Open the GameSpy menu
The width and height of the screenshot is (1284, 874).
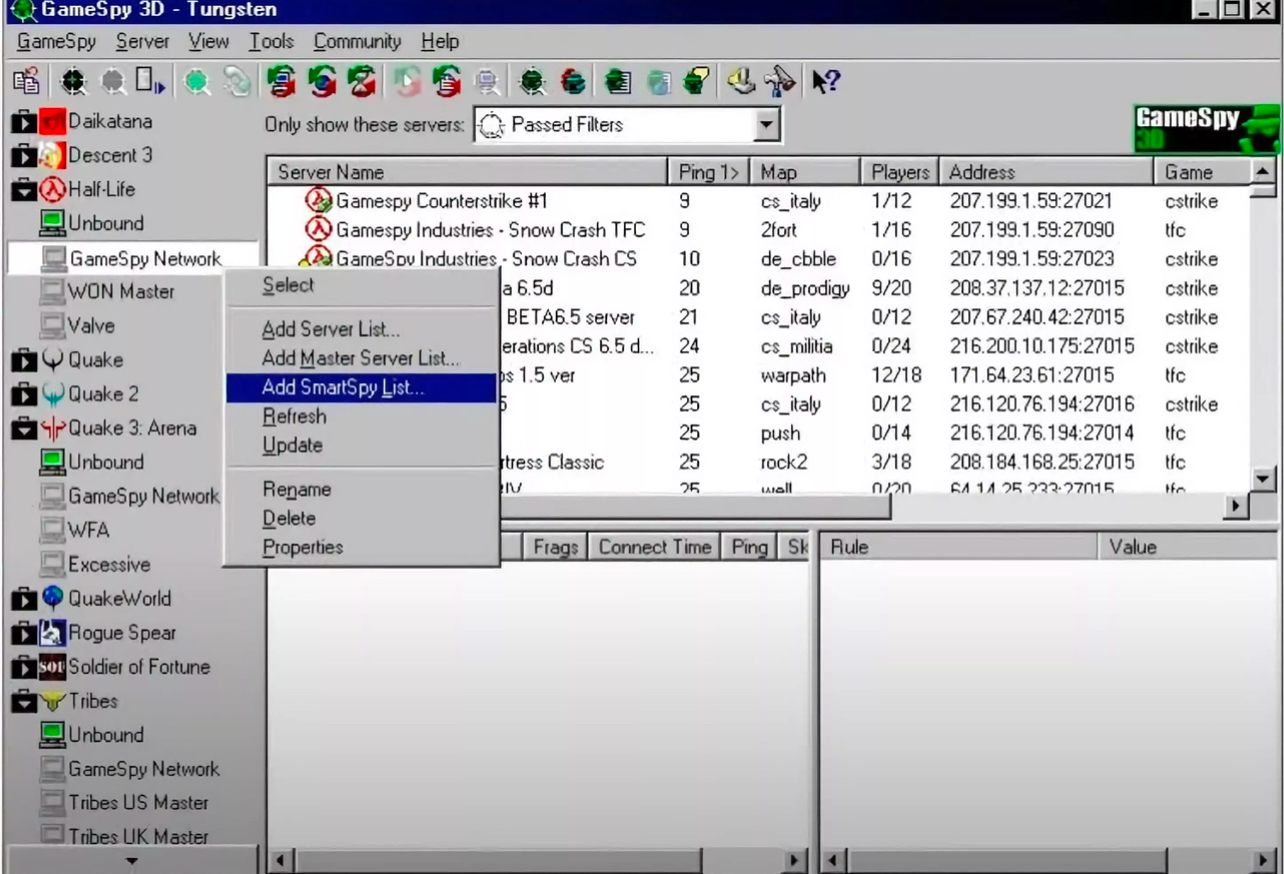coord(58,42)
